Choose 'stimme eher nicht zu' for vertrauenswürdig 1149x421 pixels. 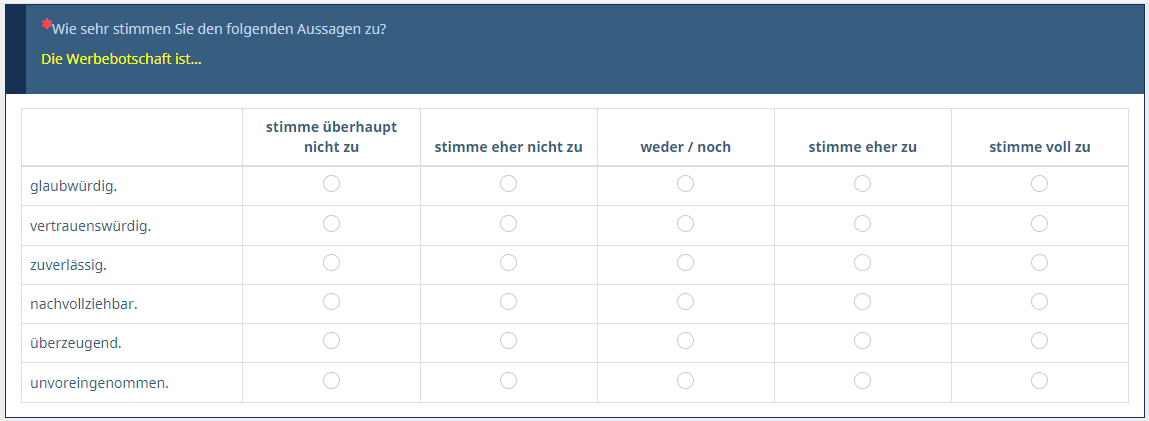(x=508, y=223)
